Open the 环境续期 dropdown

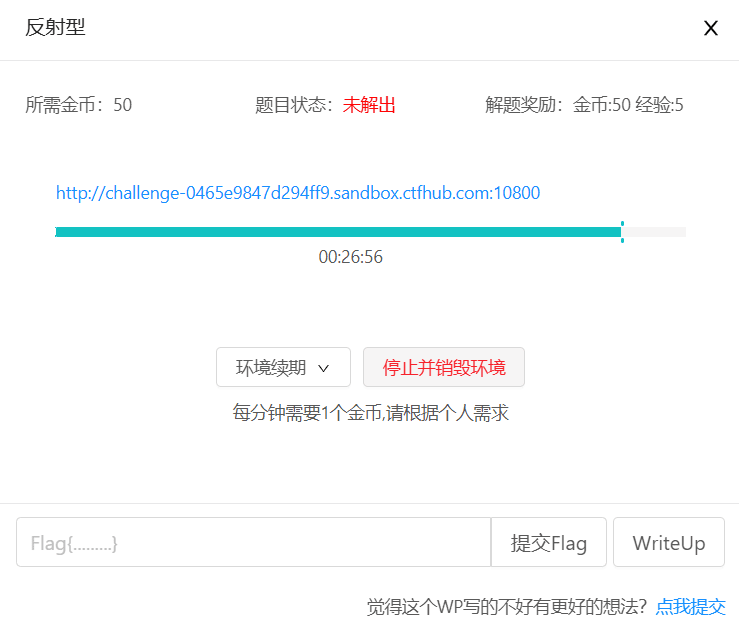283,367
